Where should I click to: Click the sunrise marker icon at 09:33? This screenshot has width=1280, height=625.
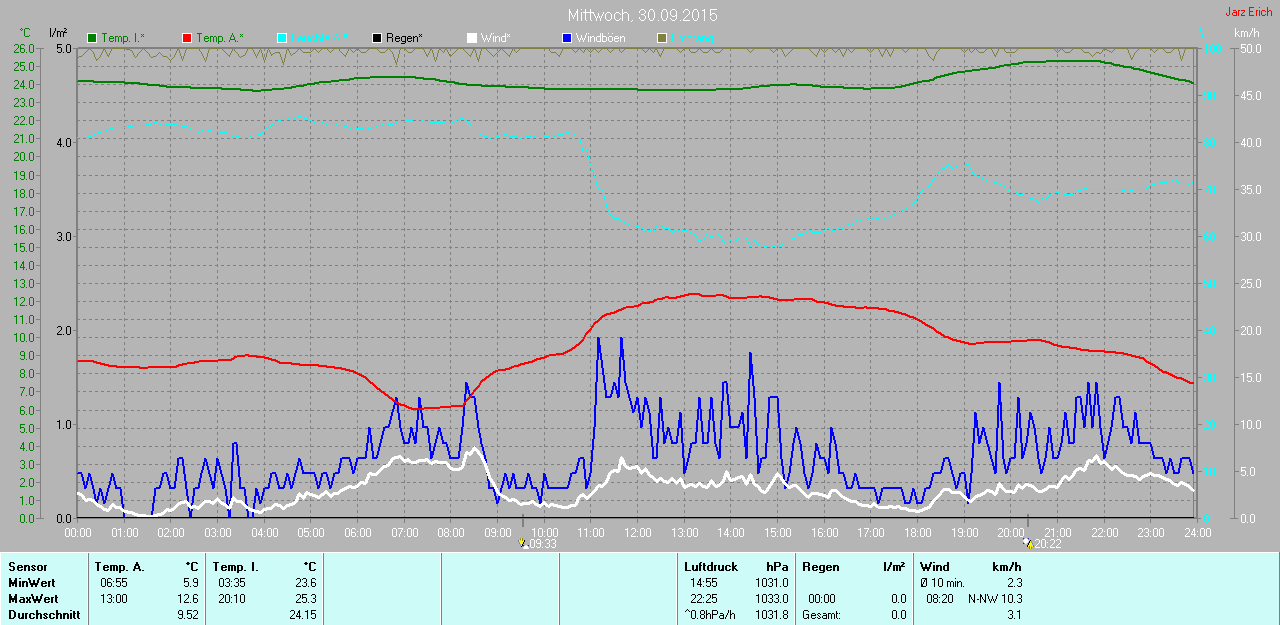(524, 544)
